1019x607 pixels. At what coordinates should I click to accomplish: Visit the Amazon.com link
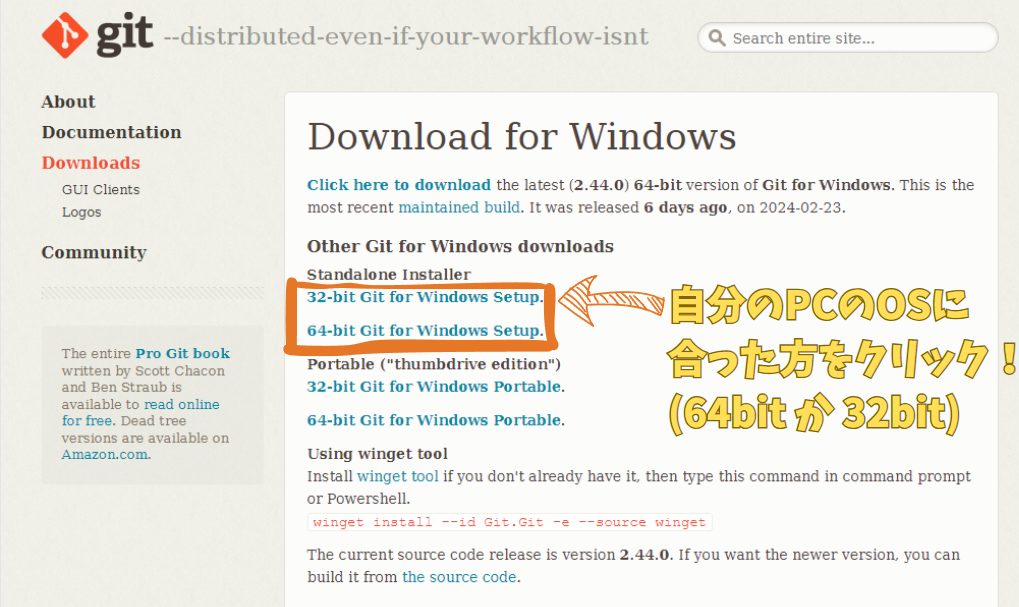click(105, 454)
